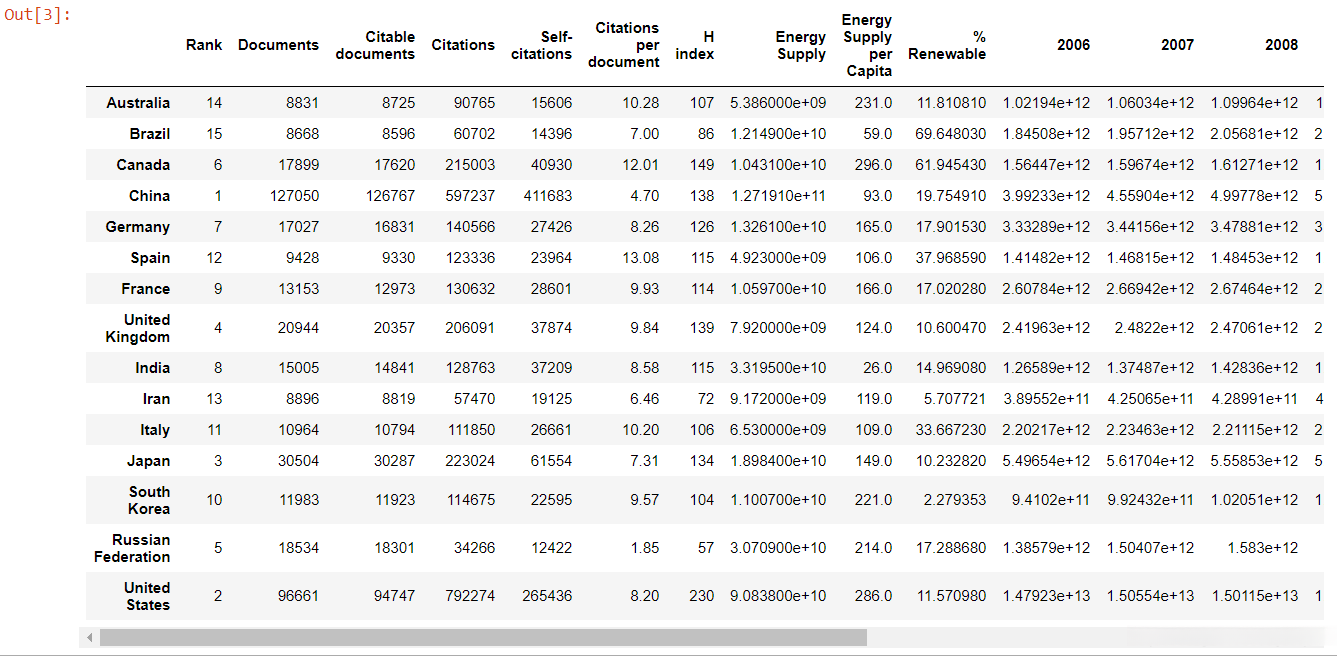
Task: Select the China row label
Action: pyautogui.click(x=150, y=196)
